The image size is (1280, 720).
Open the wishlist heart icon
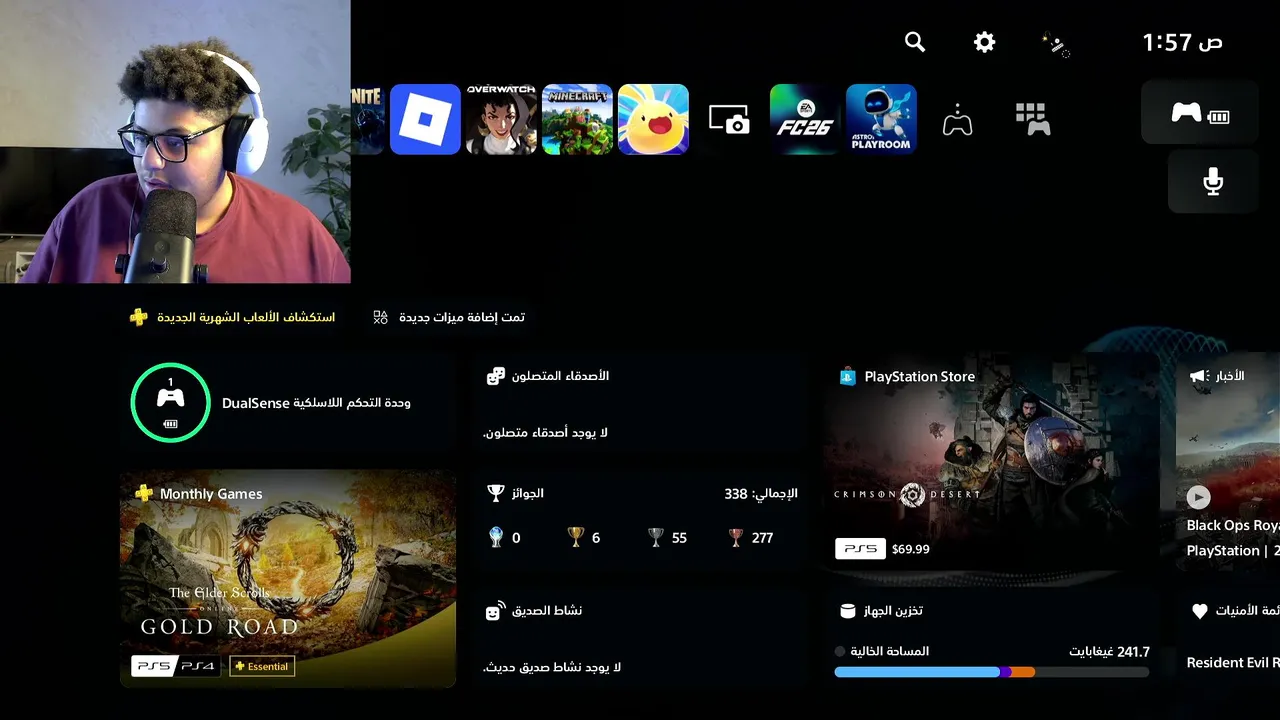pyautogui.click(x=1200, y=611)
